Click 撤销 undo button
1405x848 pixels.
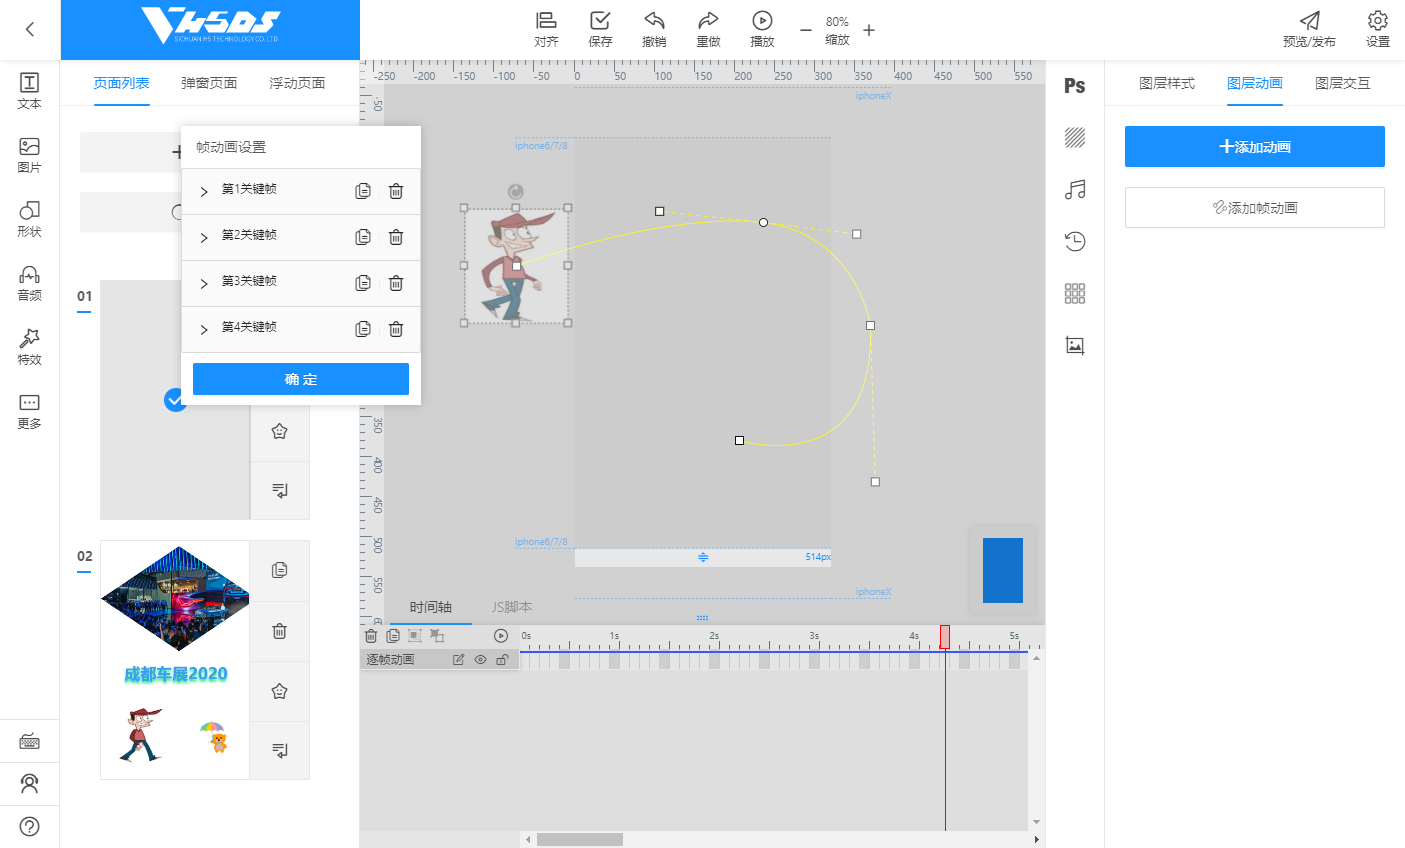click(x=654, y=29)
